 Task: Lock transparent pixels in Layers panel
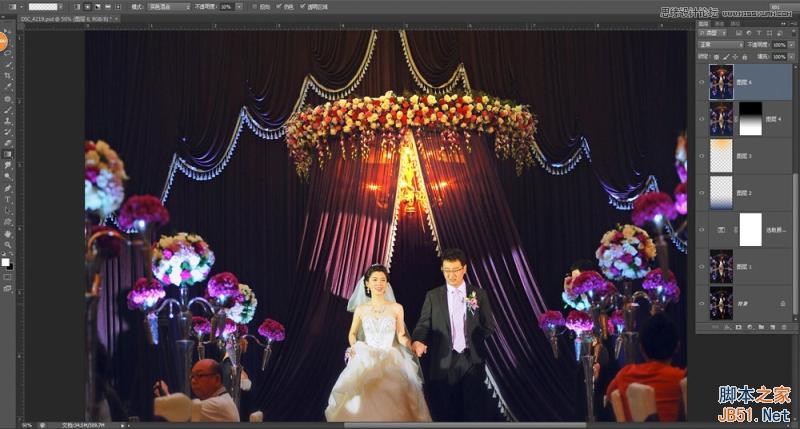pos(716,57)
